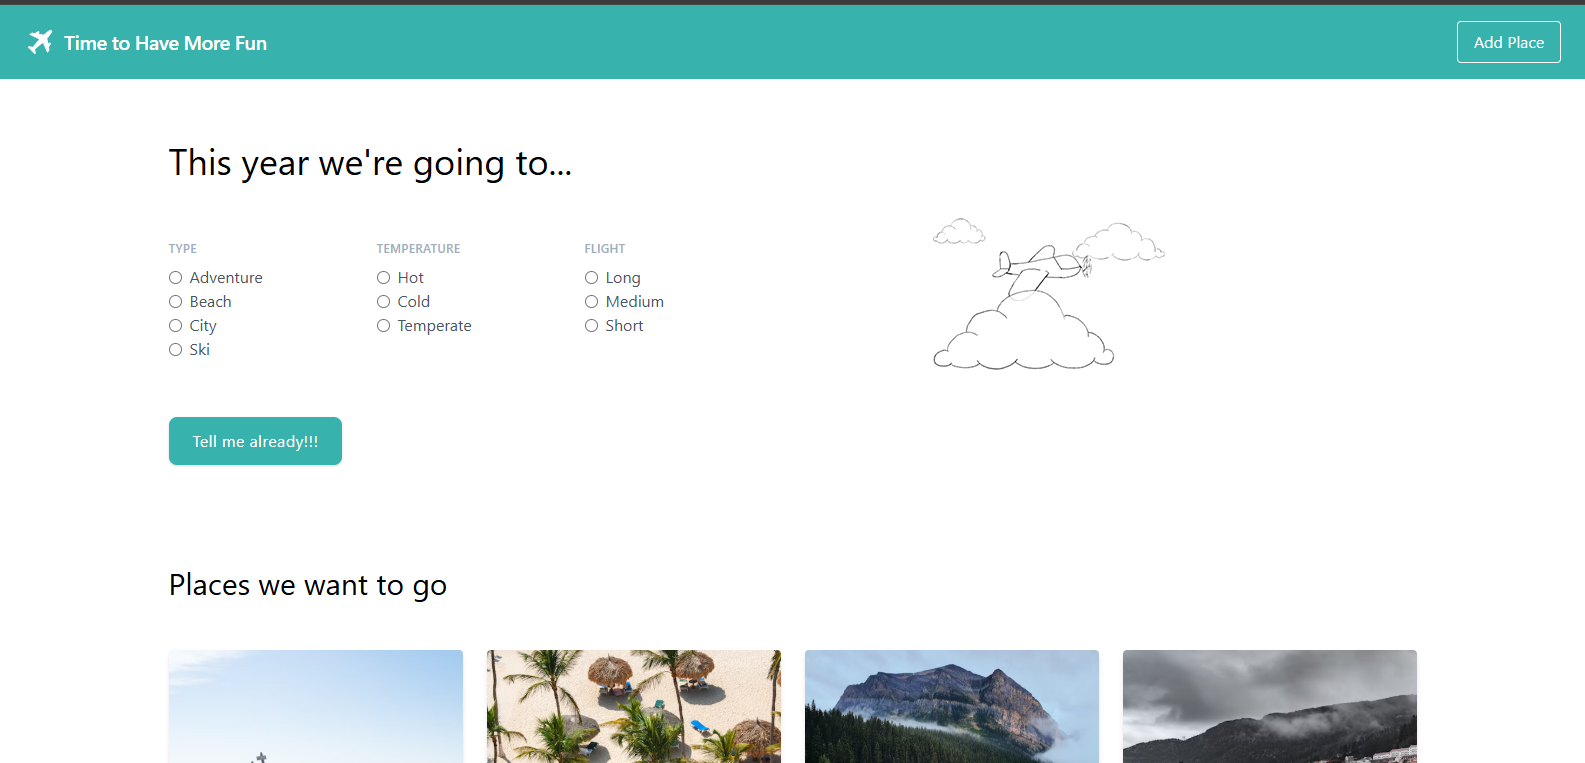Click the Places we want to go heading

click(308, 585)
